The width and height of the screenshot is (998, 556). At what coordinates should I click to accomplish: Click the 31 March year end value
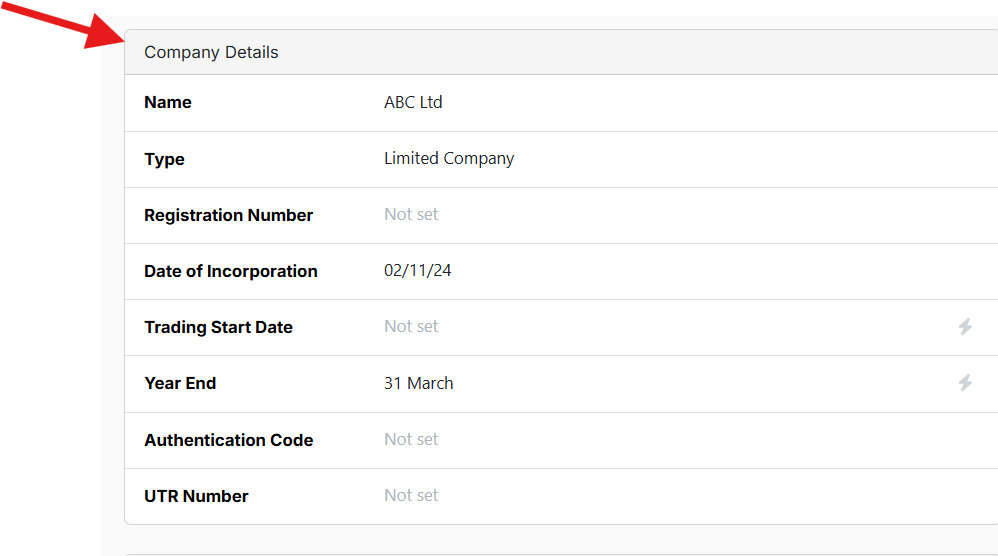click(418, 383)
